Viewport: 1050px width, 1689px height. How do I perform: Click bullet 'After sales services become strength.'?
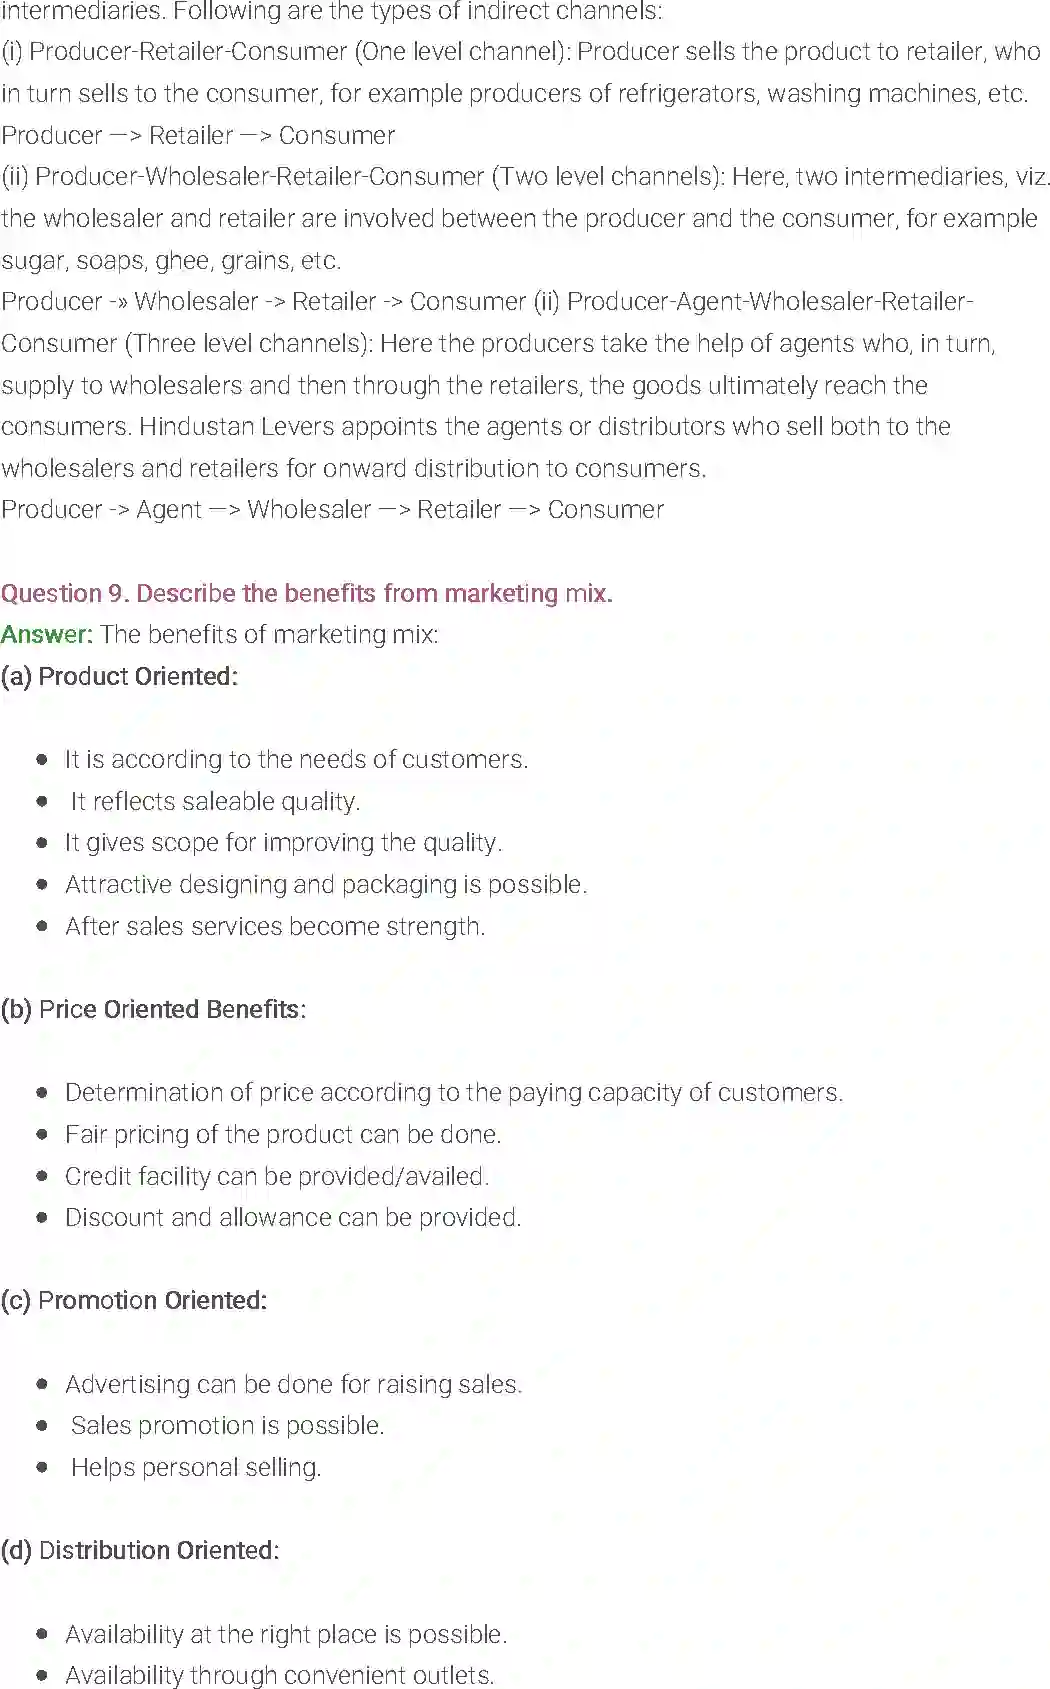pyautogui.click(x=275, y=927)
